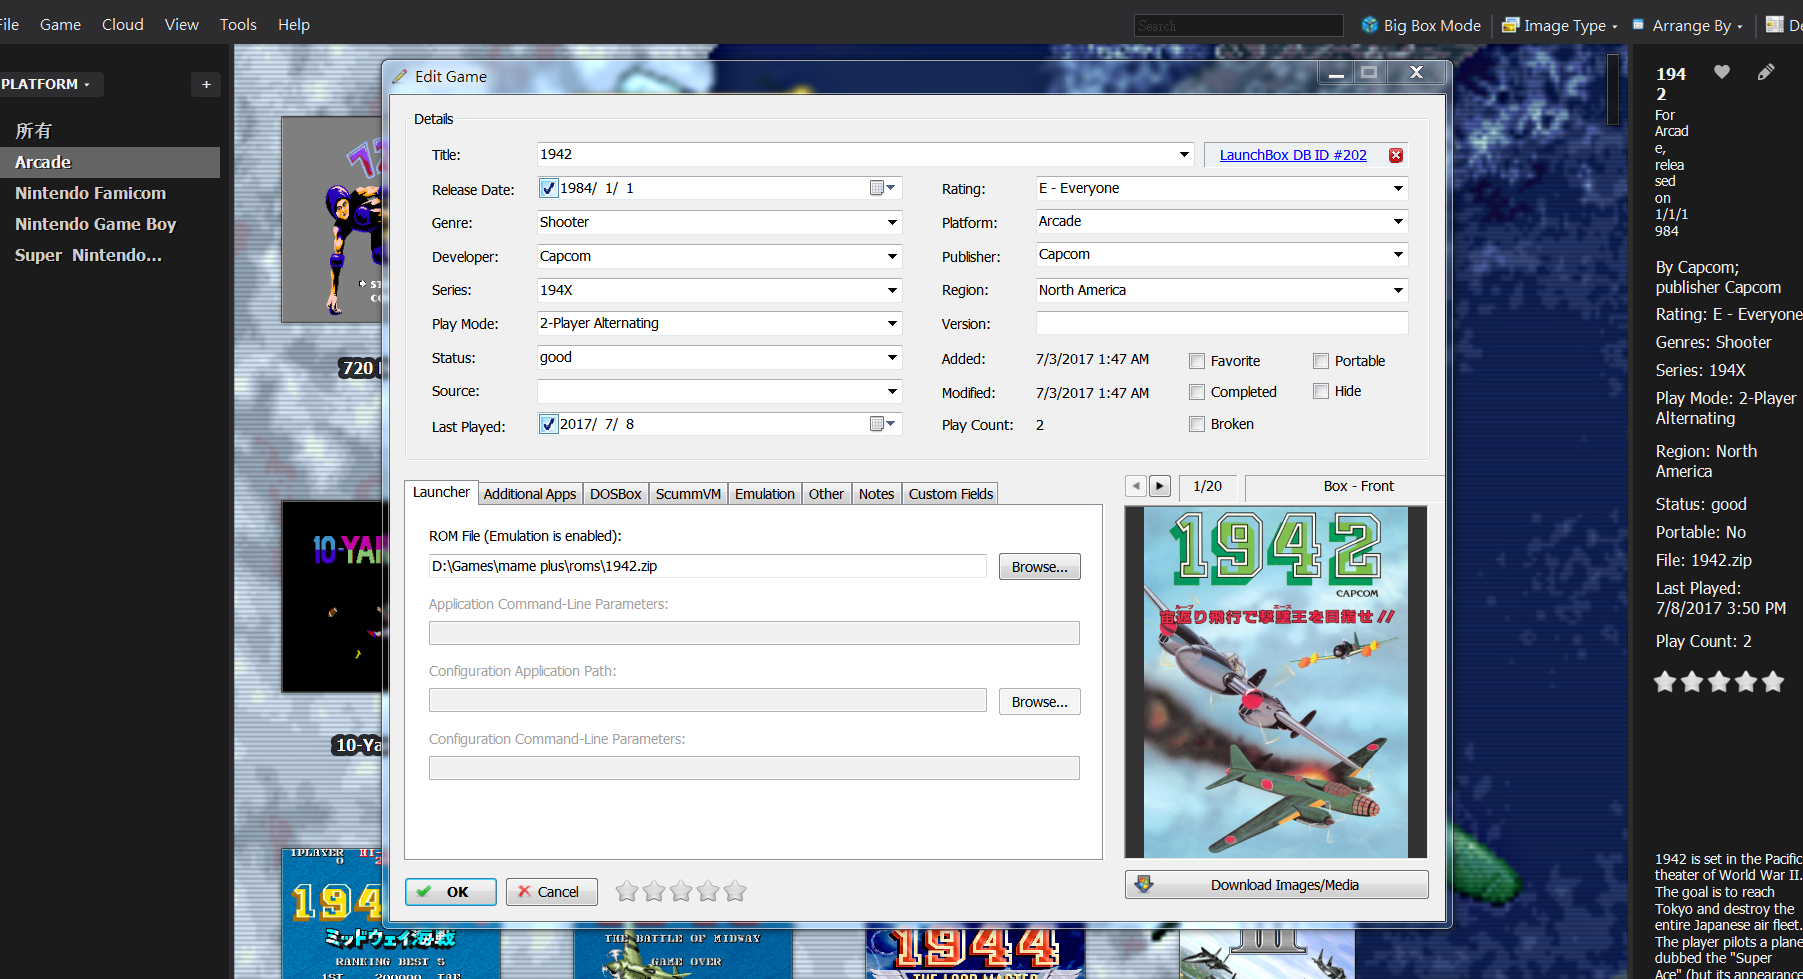The width and height of the screenshot is (1803, 979).
Task: Enable the Broken checkbox
Action: tap(1197, 424)
